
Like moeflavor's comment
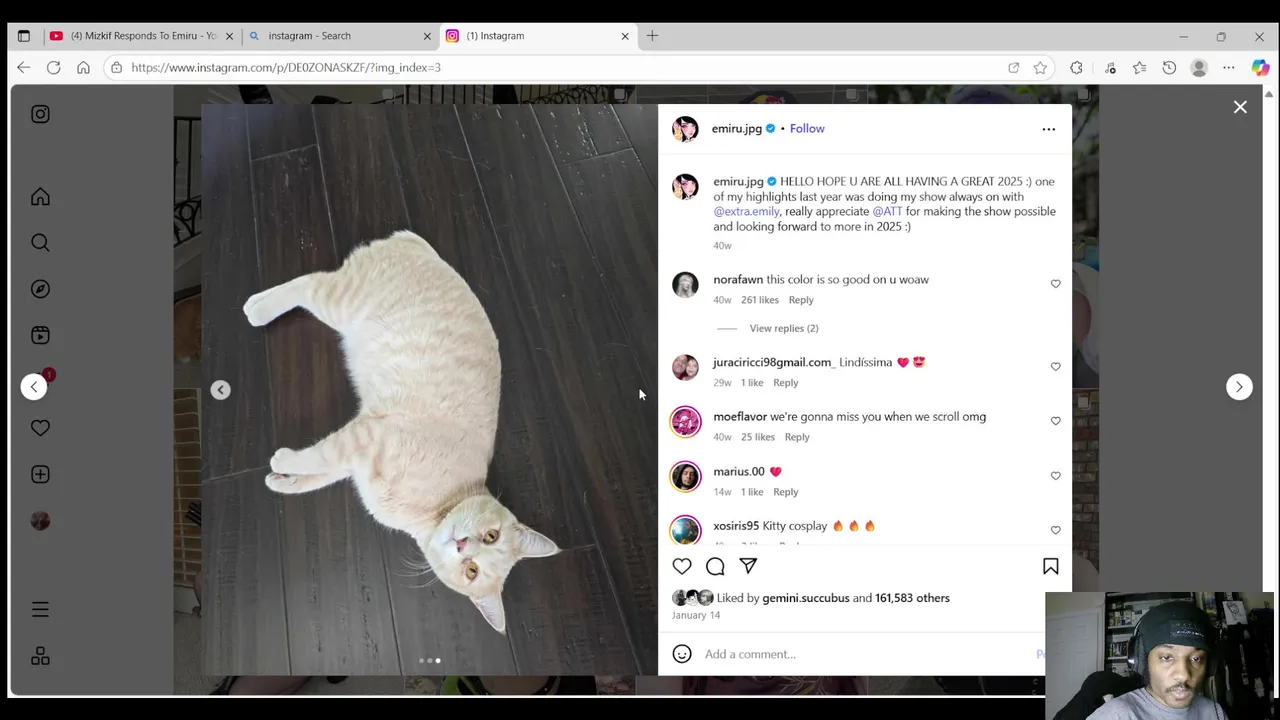point(1055,421)
